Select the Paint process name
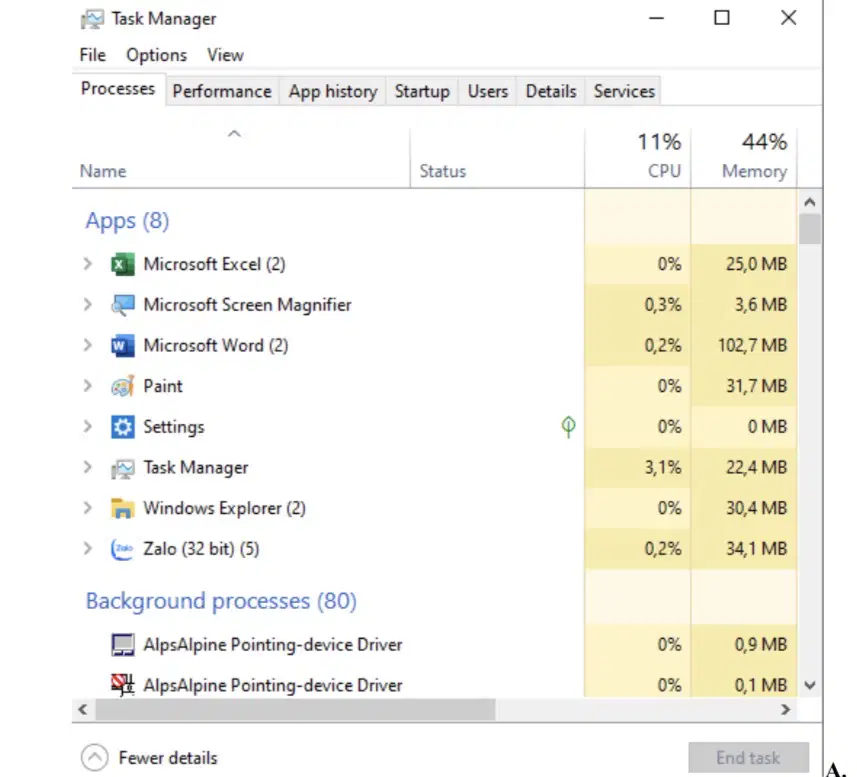This screenshot has height=777, width=857. [x=163, y=386]
